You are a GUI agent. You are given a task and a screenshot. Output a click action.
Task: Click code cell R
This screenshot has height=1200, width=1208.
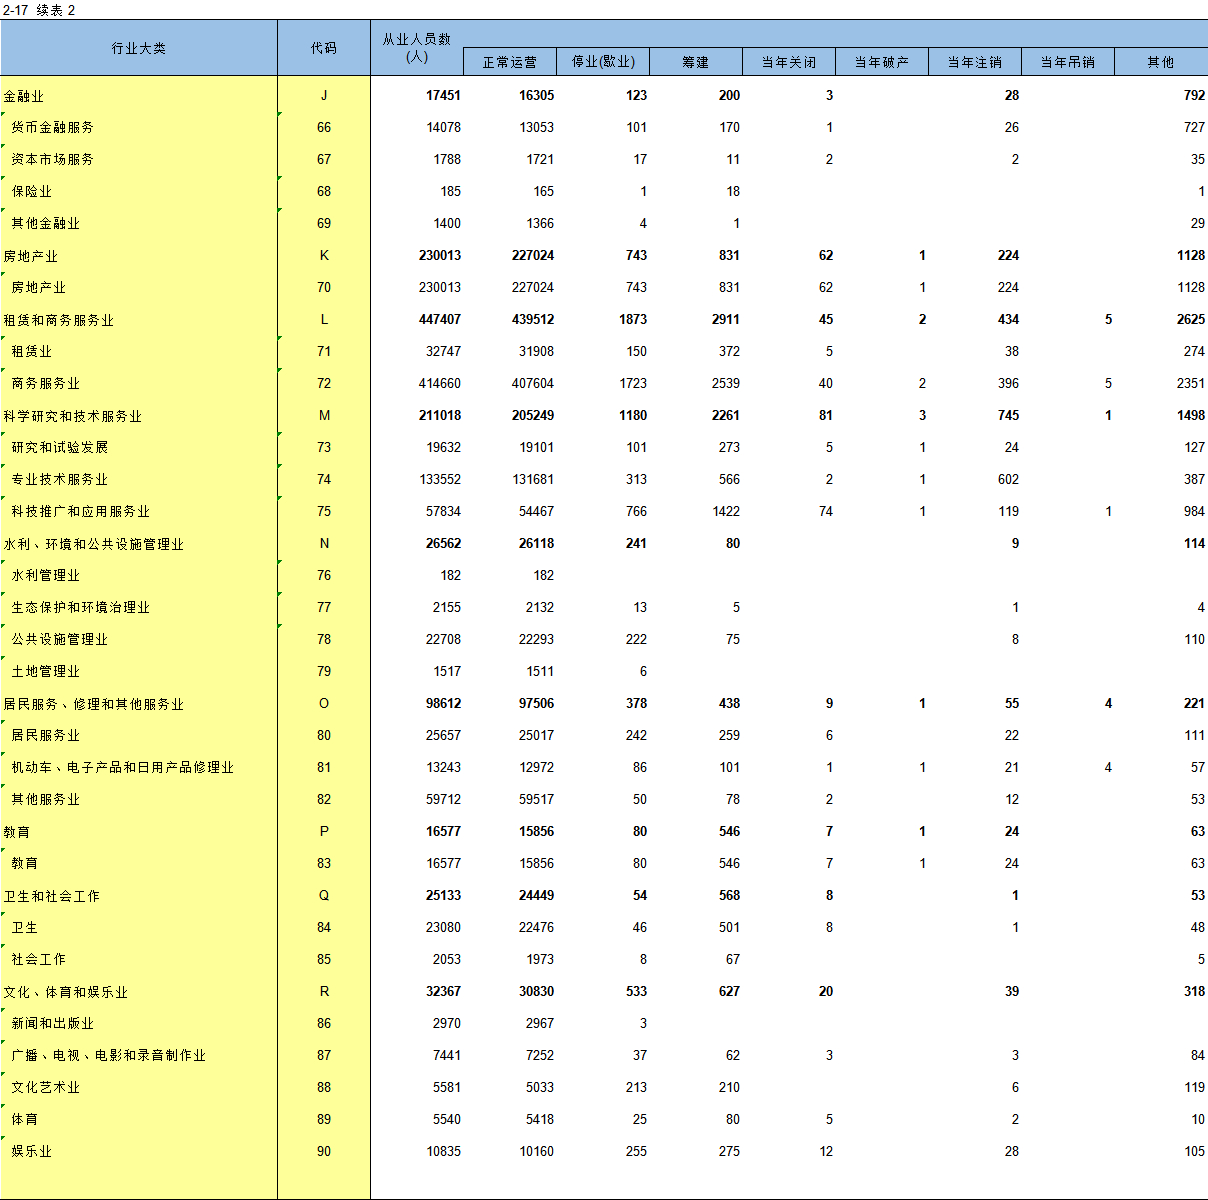(x=324, y=992)
